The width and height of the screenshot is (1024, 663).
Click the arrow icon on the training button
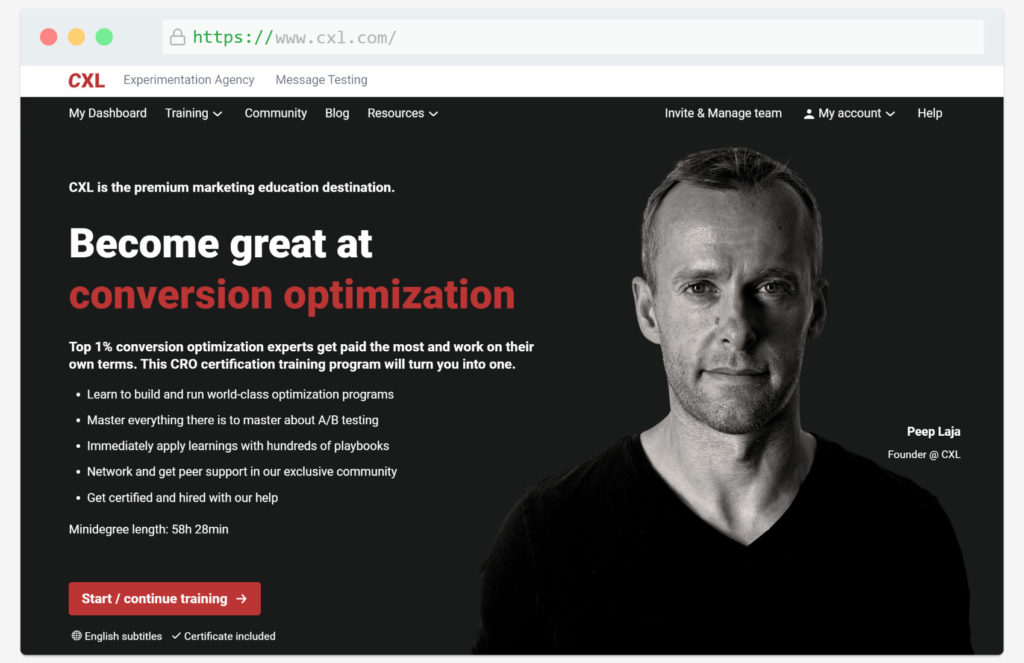(242, 598)
